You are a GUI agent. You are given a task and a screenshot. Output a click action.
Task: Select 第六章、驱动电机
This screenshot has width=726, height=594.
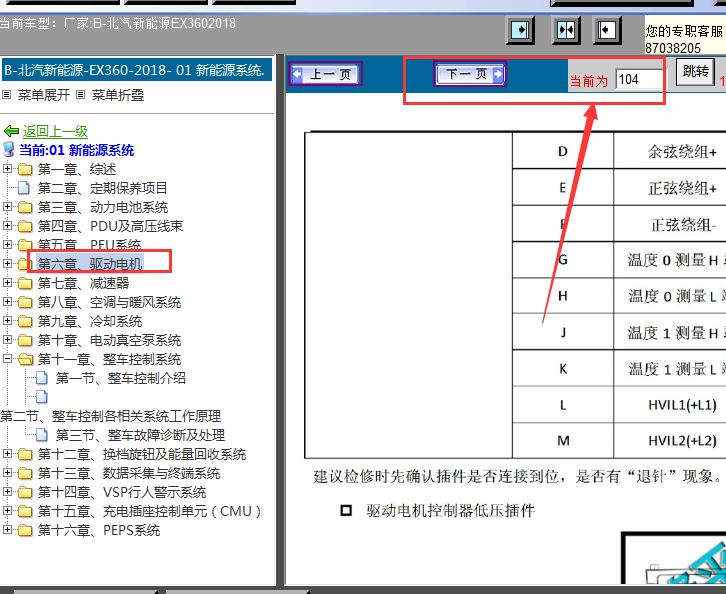pos(90,264)
